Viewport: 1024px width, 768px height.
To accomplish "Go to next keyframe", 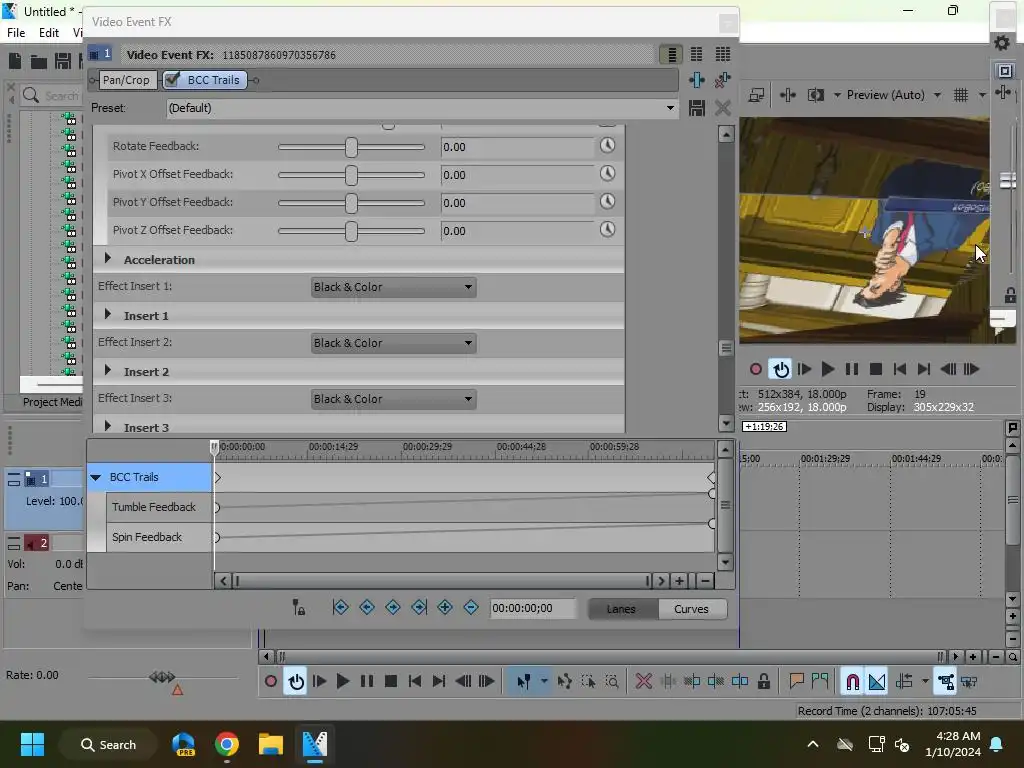I will pos(393,607).
